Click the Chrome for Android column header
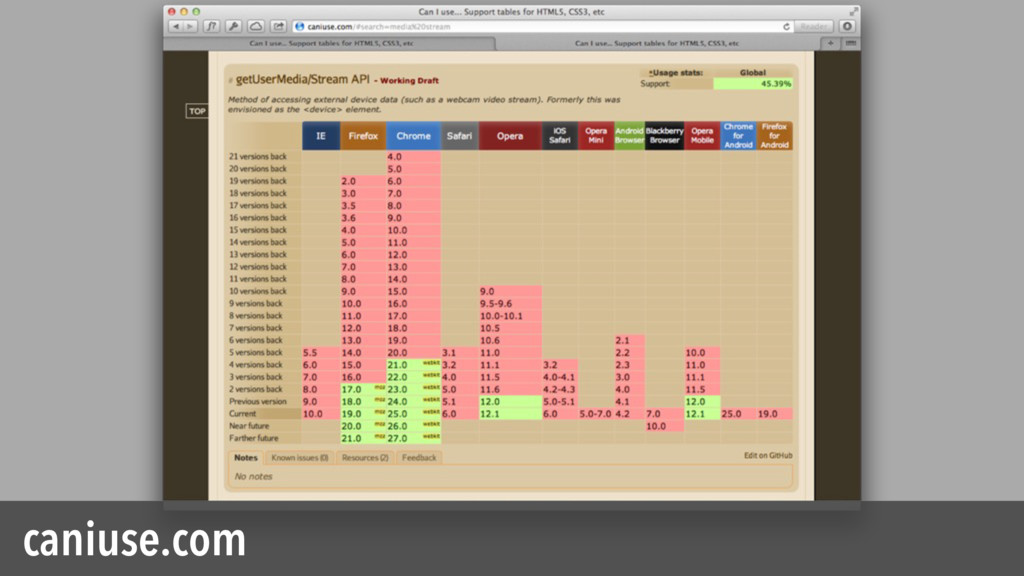 click(739, 136)
